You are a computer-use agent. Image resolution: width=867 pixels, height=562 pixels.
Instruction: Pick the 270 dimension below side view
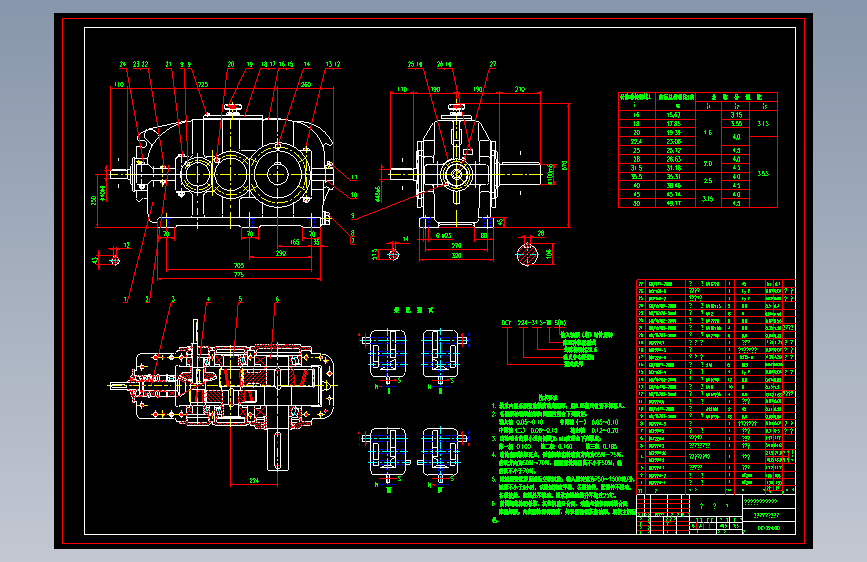456,246
